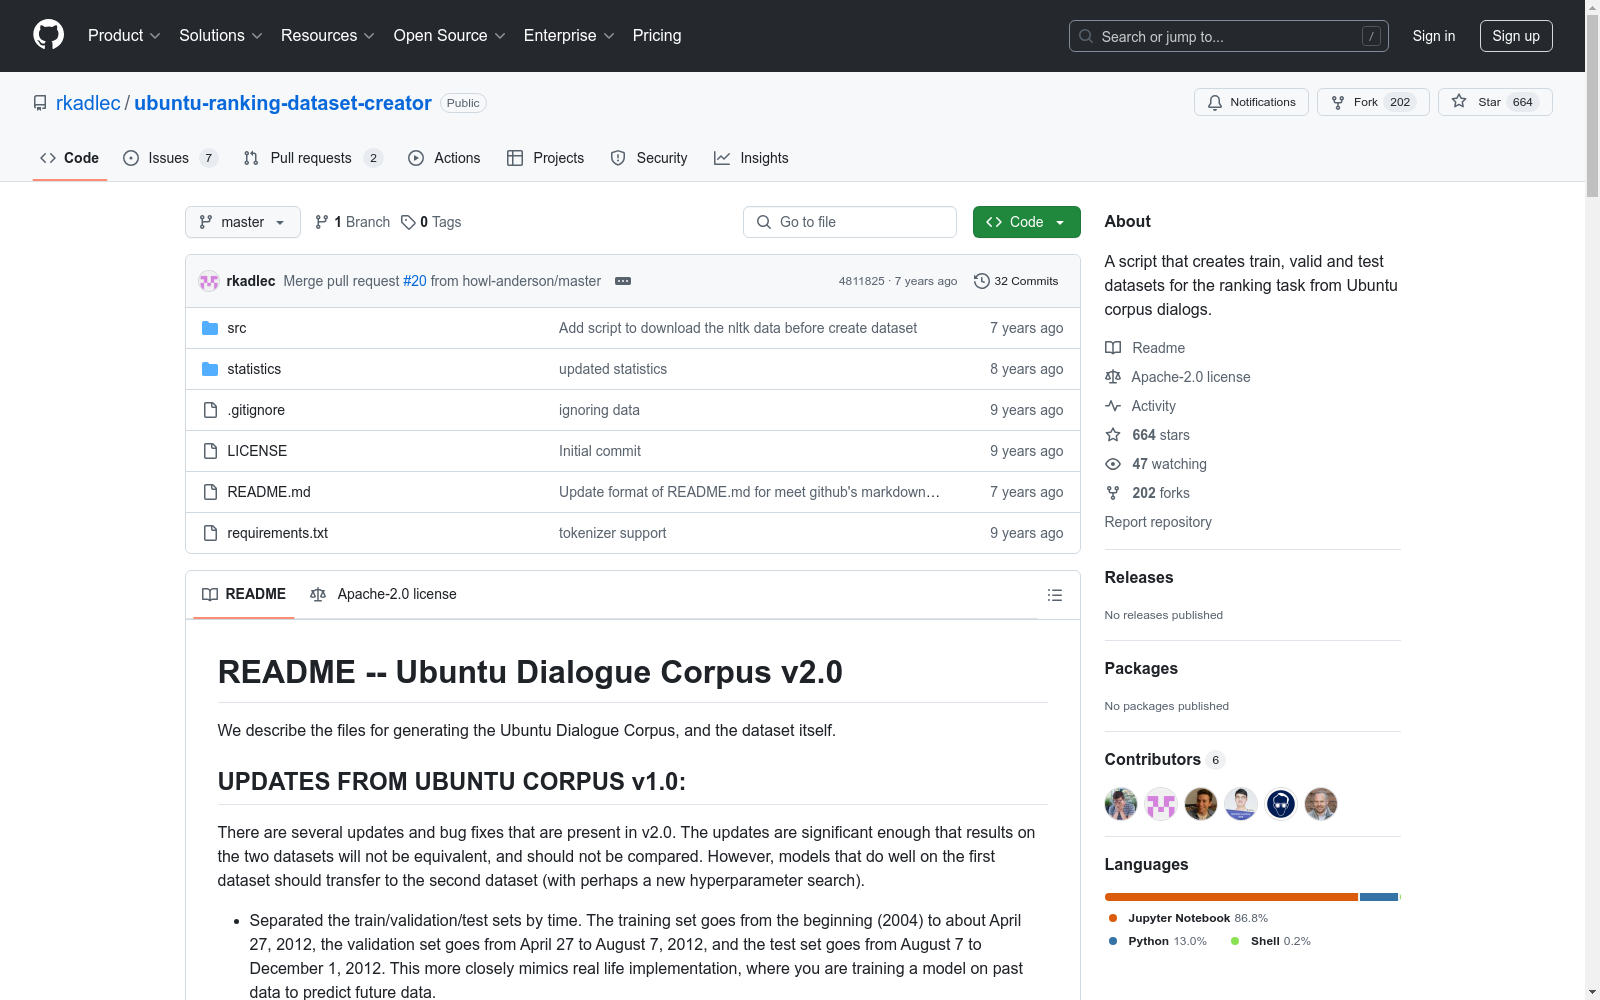The height and width of the screenshot is (1000, 1600).
Task: Switch to the Issues tab
Action: tap(170, 158)
